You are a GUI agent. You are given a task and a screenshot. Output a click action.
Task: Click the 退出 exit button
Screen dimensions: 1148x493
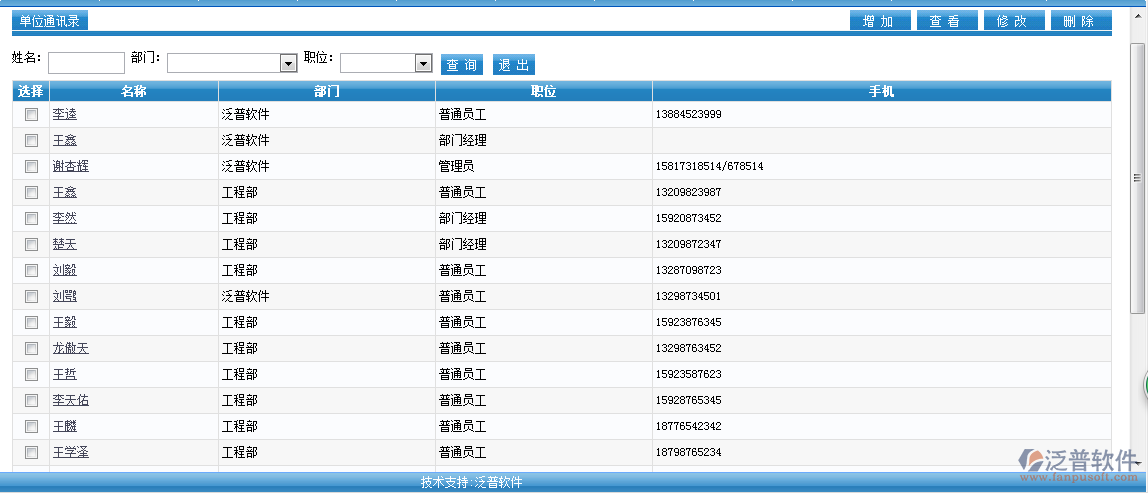tap(513, 65)
